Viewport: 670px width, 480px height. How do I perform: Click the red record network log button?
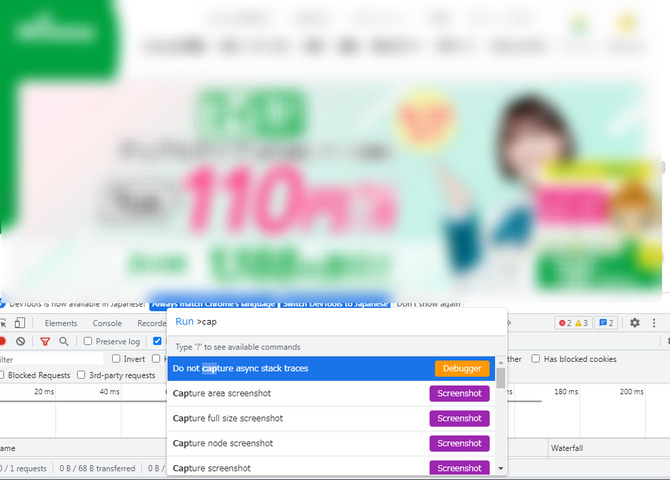[3, 341]
